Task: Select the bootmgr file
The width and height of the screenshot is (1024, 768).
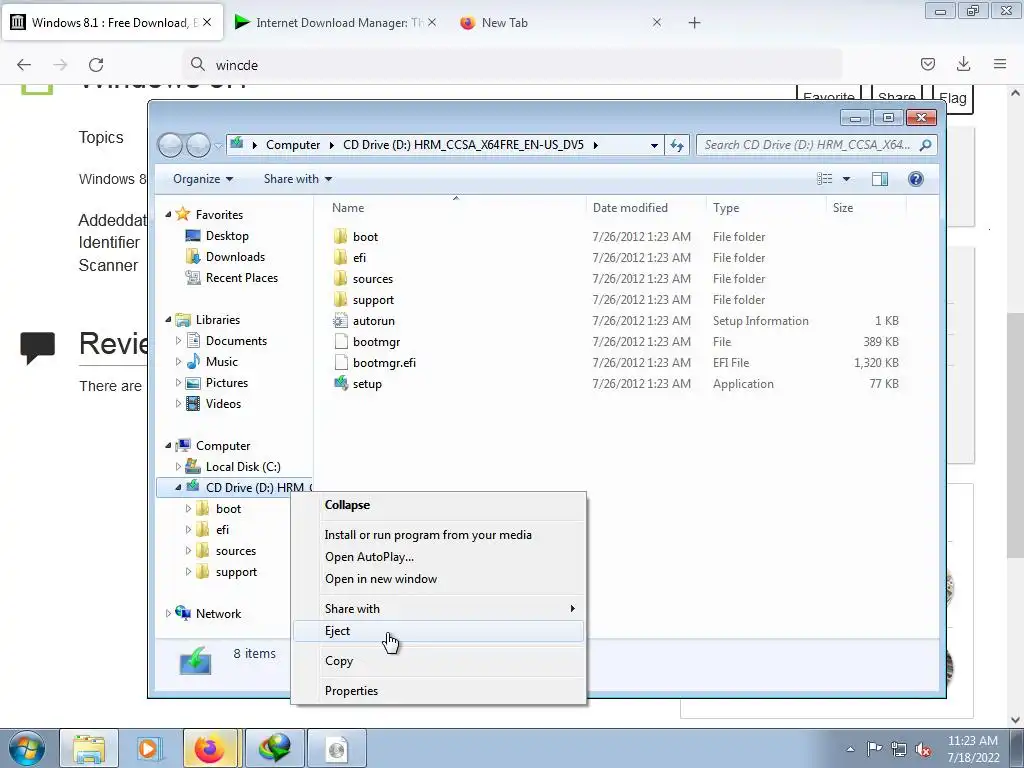Action: click(x=376, y=342)
